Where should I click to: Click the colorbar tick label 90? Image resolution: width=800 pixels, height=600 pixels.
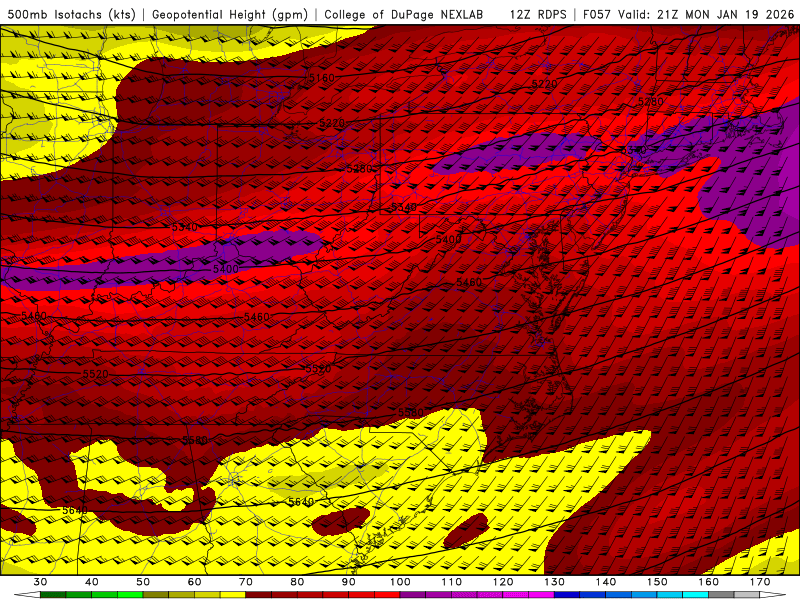click(348, 582)
